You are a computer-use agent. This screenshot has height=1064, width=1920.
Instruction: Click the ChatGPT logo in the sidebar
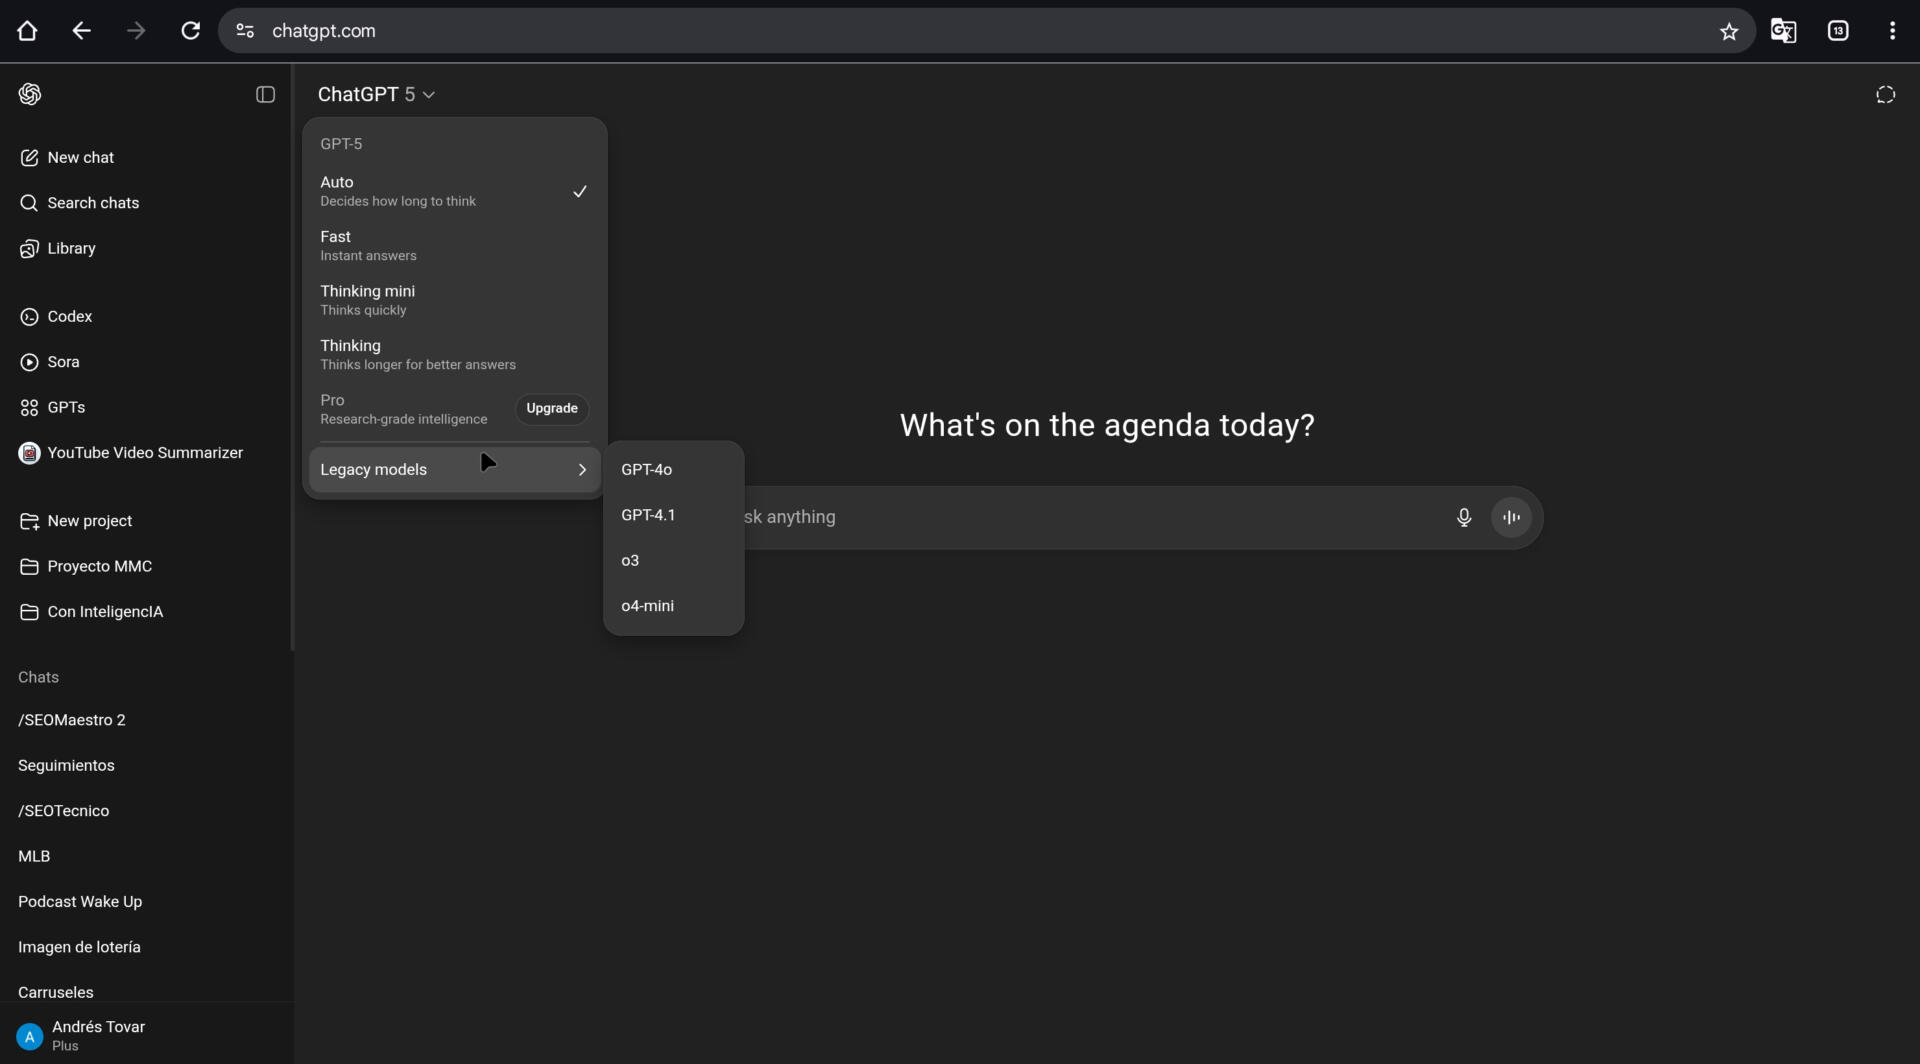(30, 94)
